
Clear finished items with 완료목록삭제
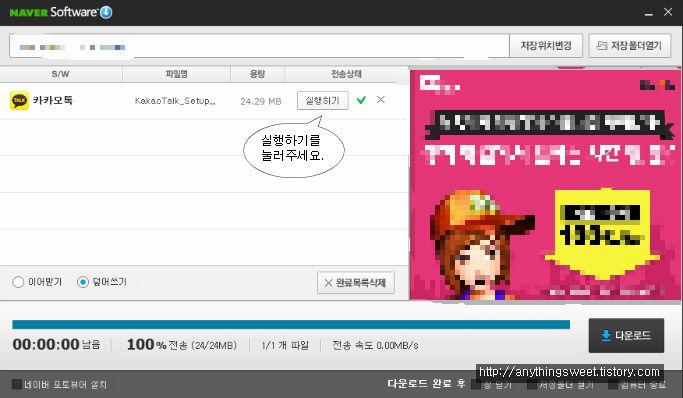(x=356, y=283)
